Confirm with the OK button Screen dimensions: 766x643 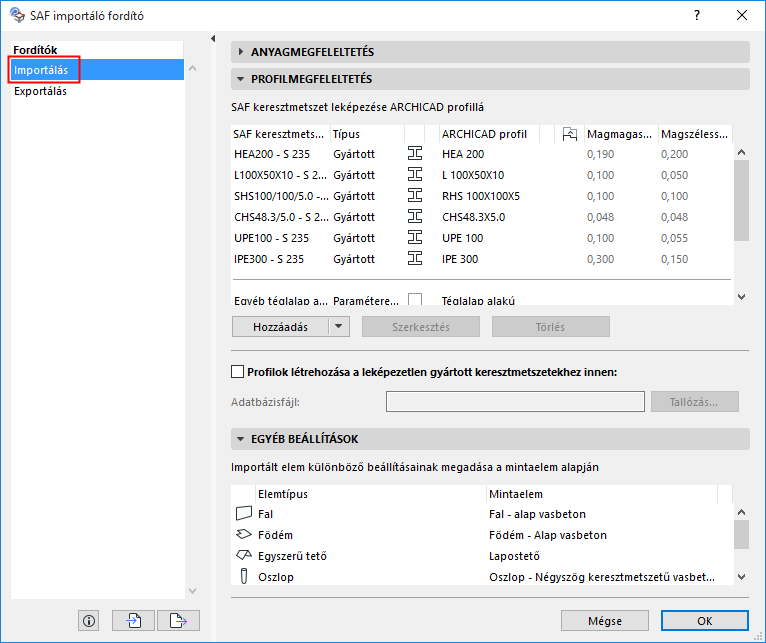(x=704, y=621)
